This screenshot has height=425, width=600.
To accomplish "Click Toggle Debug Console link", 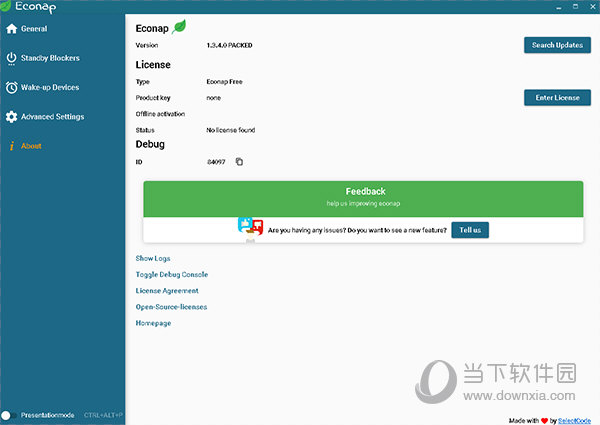I will [172, 275].
